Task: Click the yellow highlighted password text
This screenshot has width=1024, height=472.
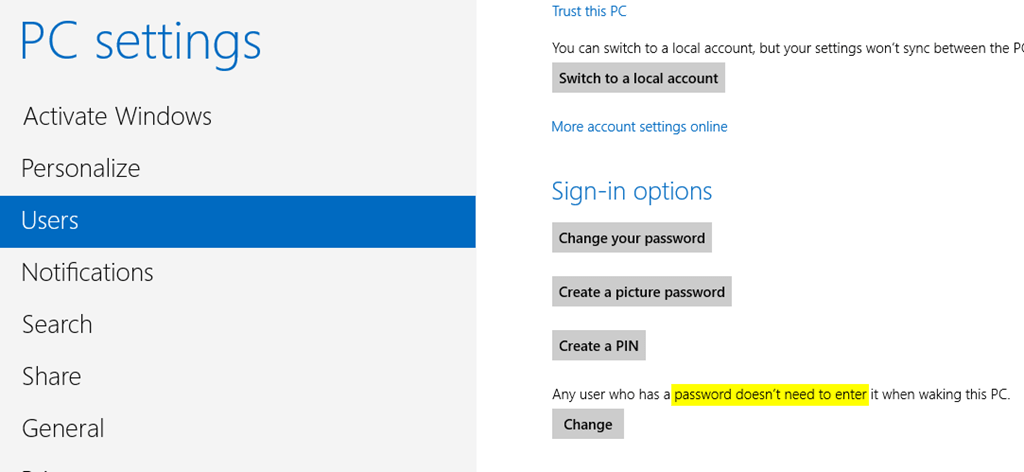Action: 770,395
